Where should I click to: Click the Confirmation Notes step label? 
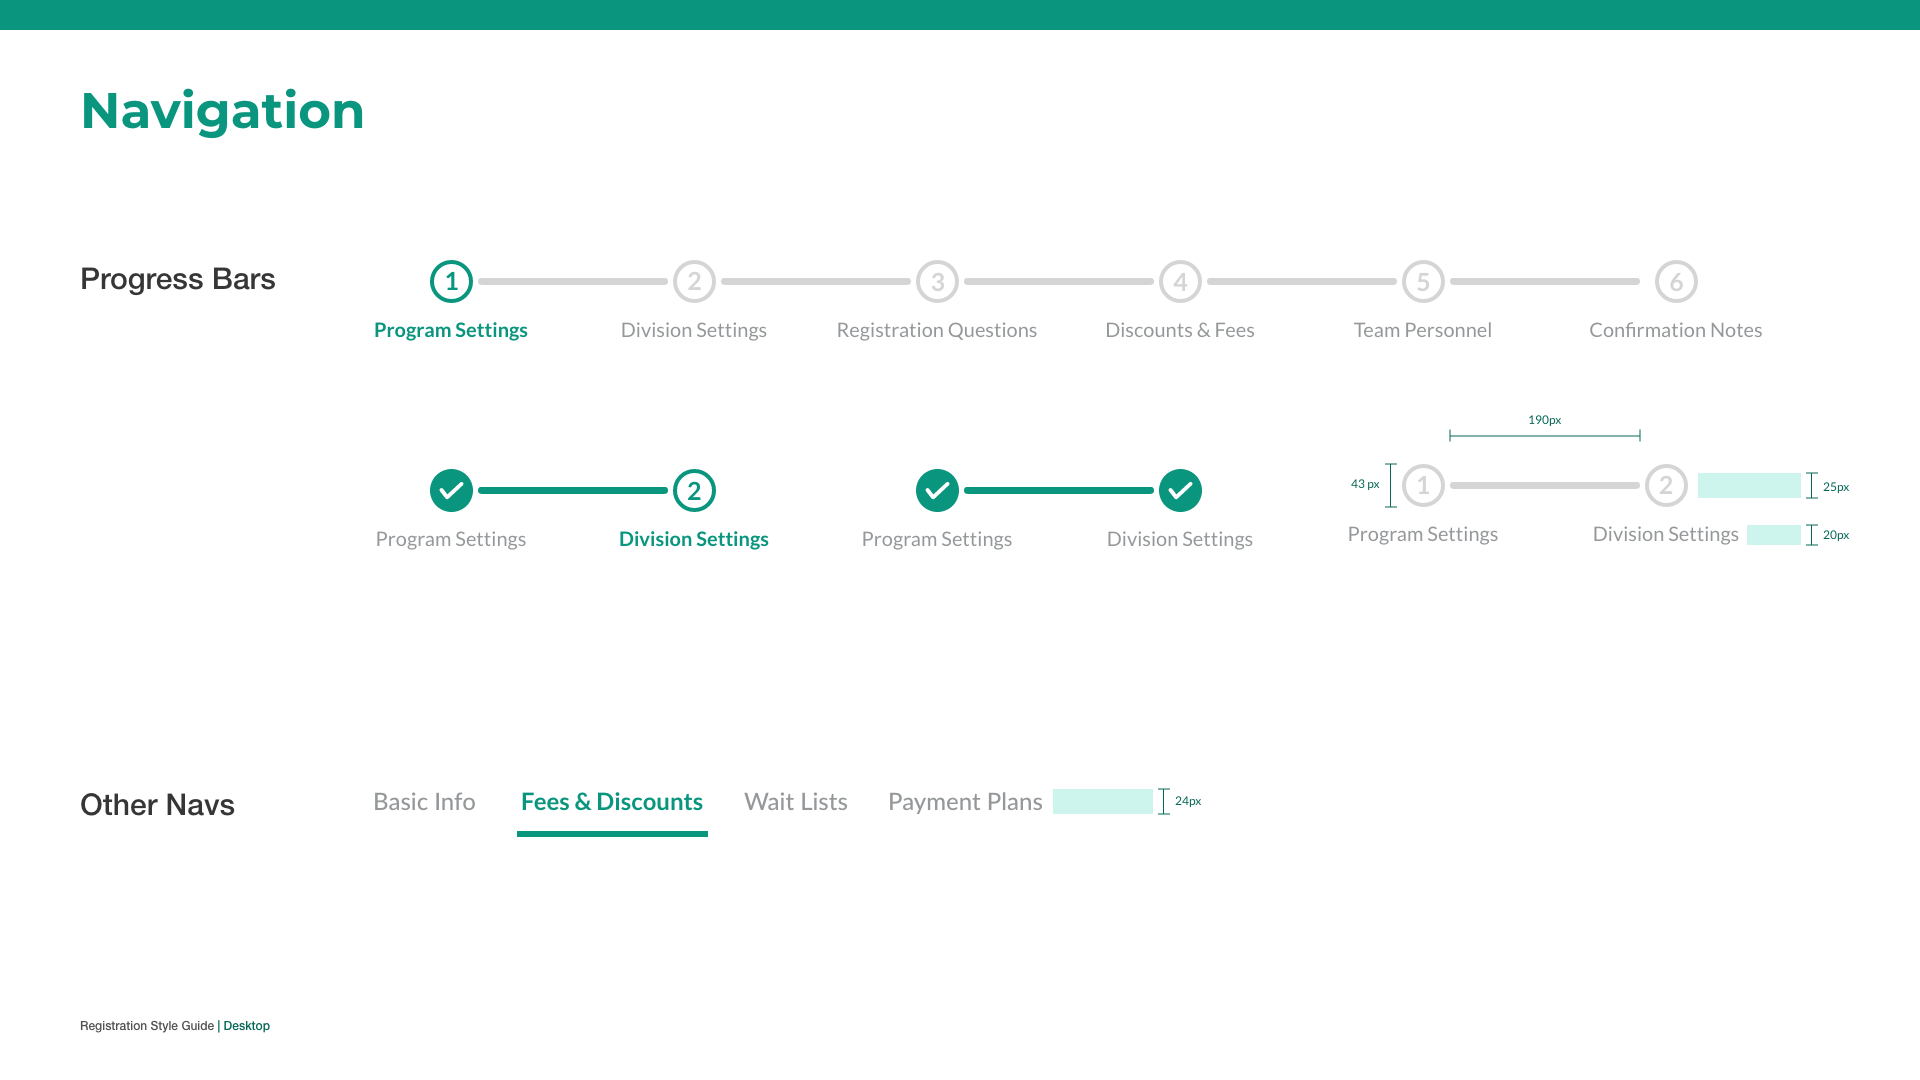[1675, 330]
